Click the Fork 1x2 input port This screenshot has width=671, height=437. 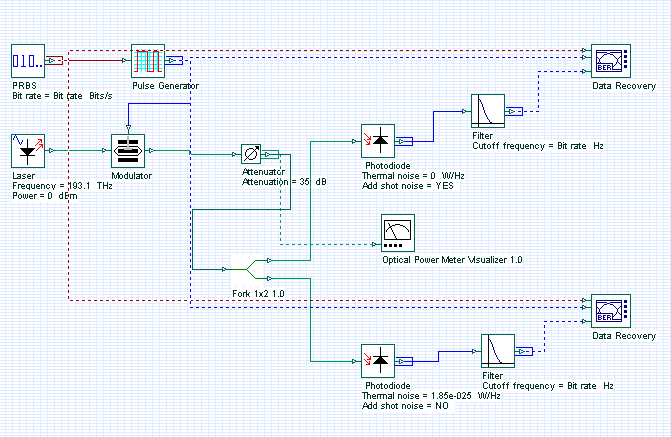(224, 269)
